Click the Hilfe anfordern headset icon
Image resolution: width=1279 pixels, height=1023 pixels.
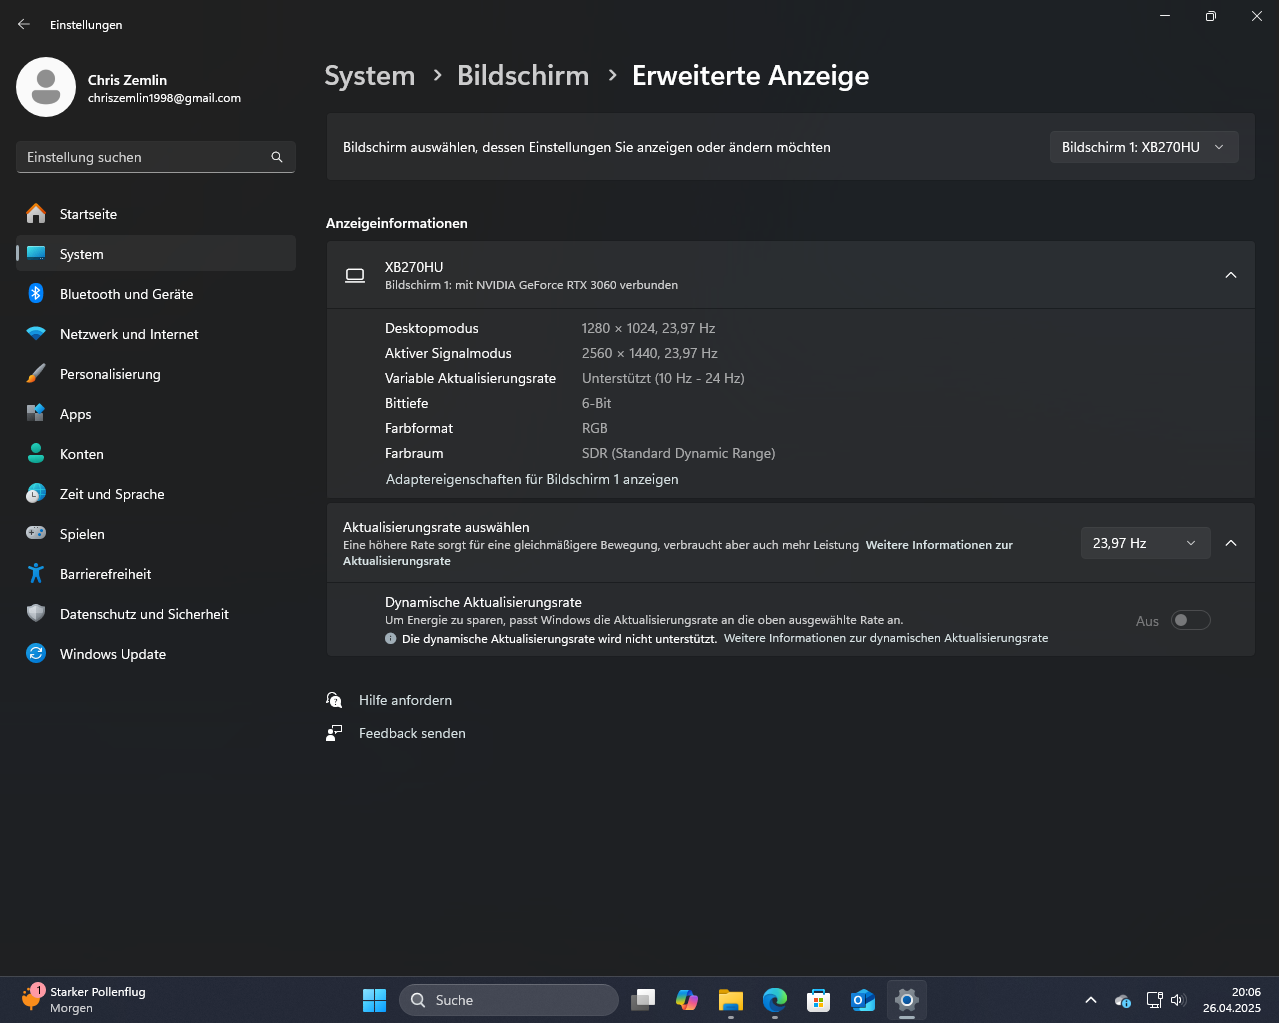coord(334,700)
